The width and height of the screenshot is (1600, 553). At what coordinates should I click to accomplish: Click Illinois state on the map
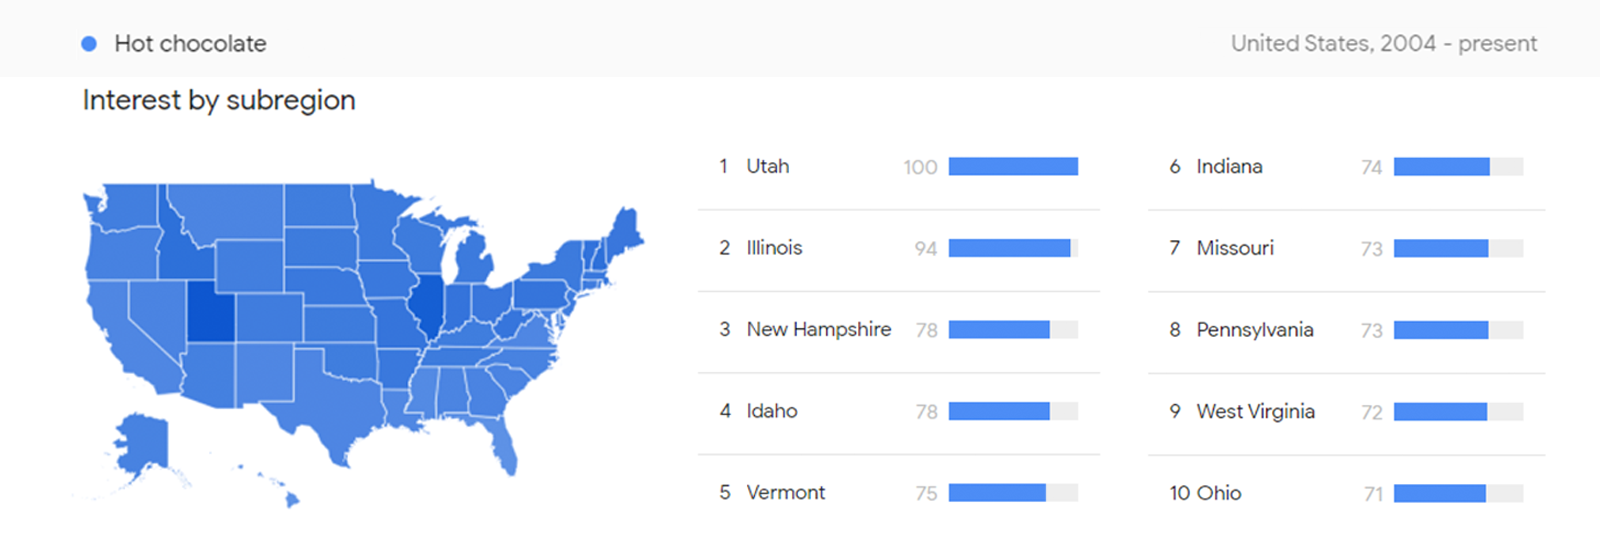click(427, 305)
